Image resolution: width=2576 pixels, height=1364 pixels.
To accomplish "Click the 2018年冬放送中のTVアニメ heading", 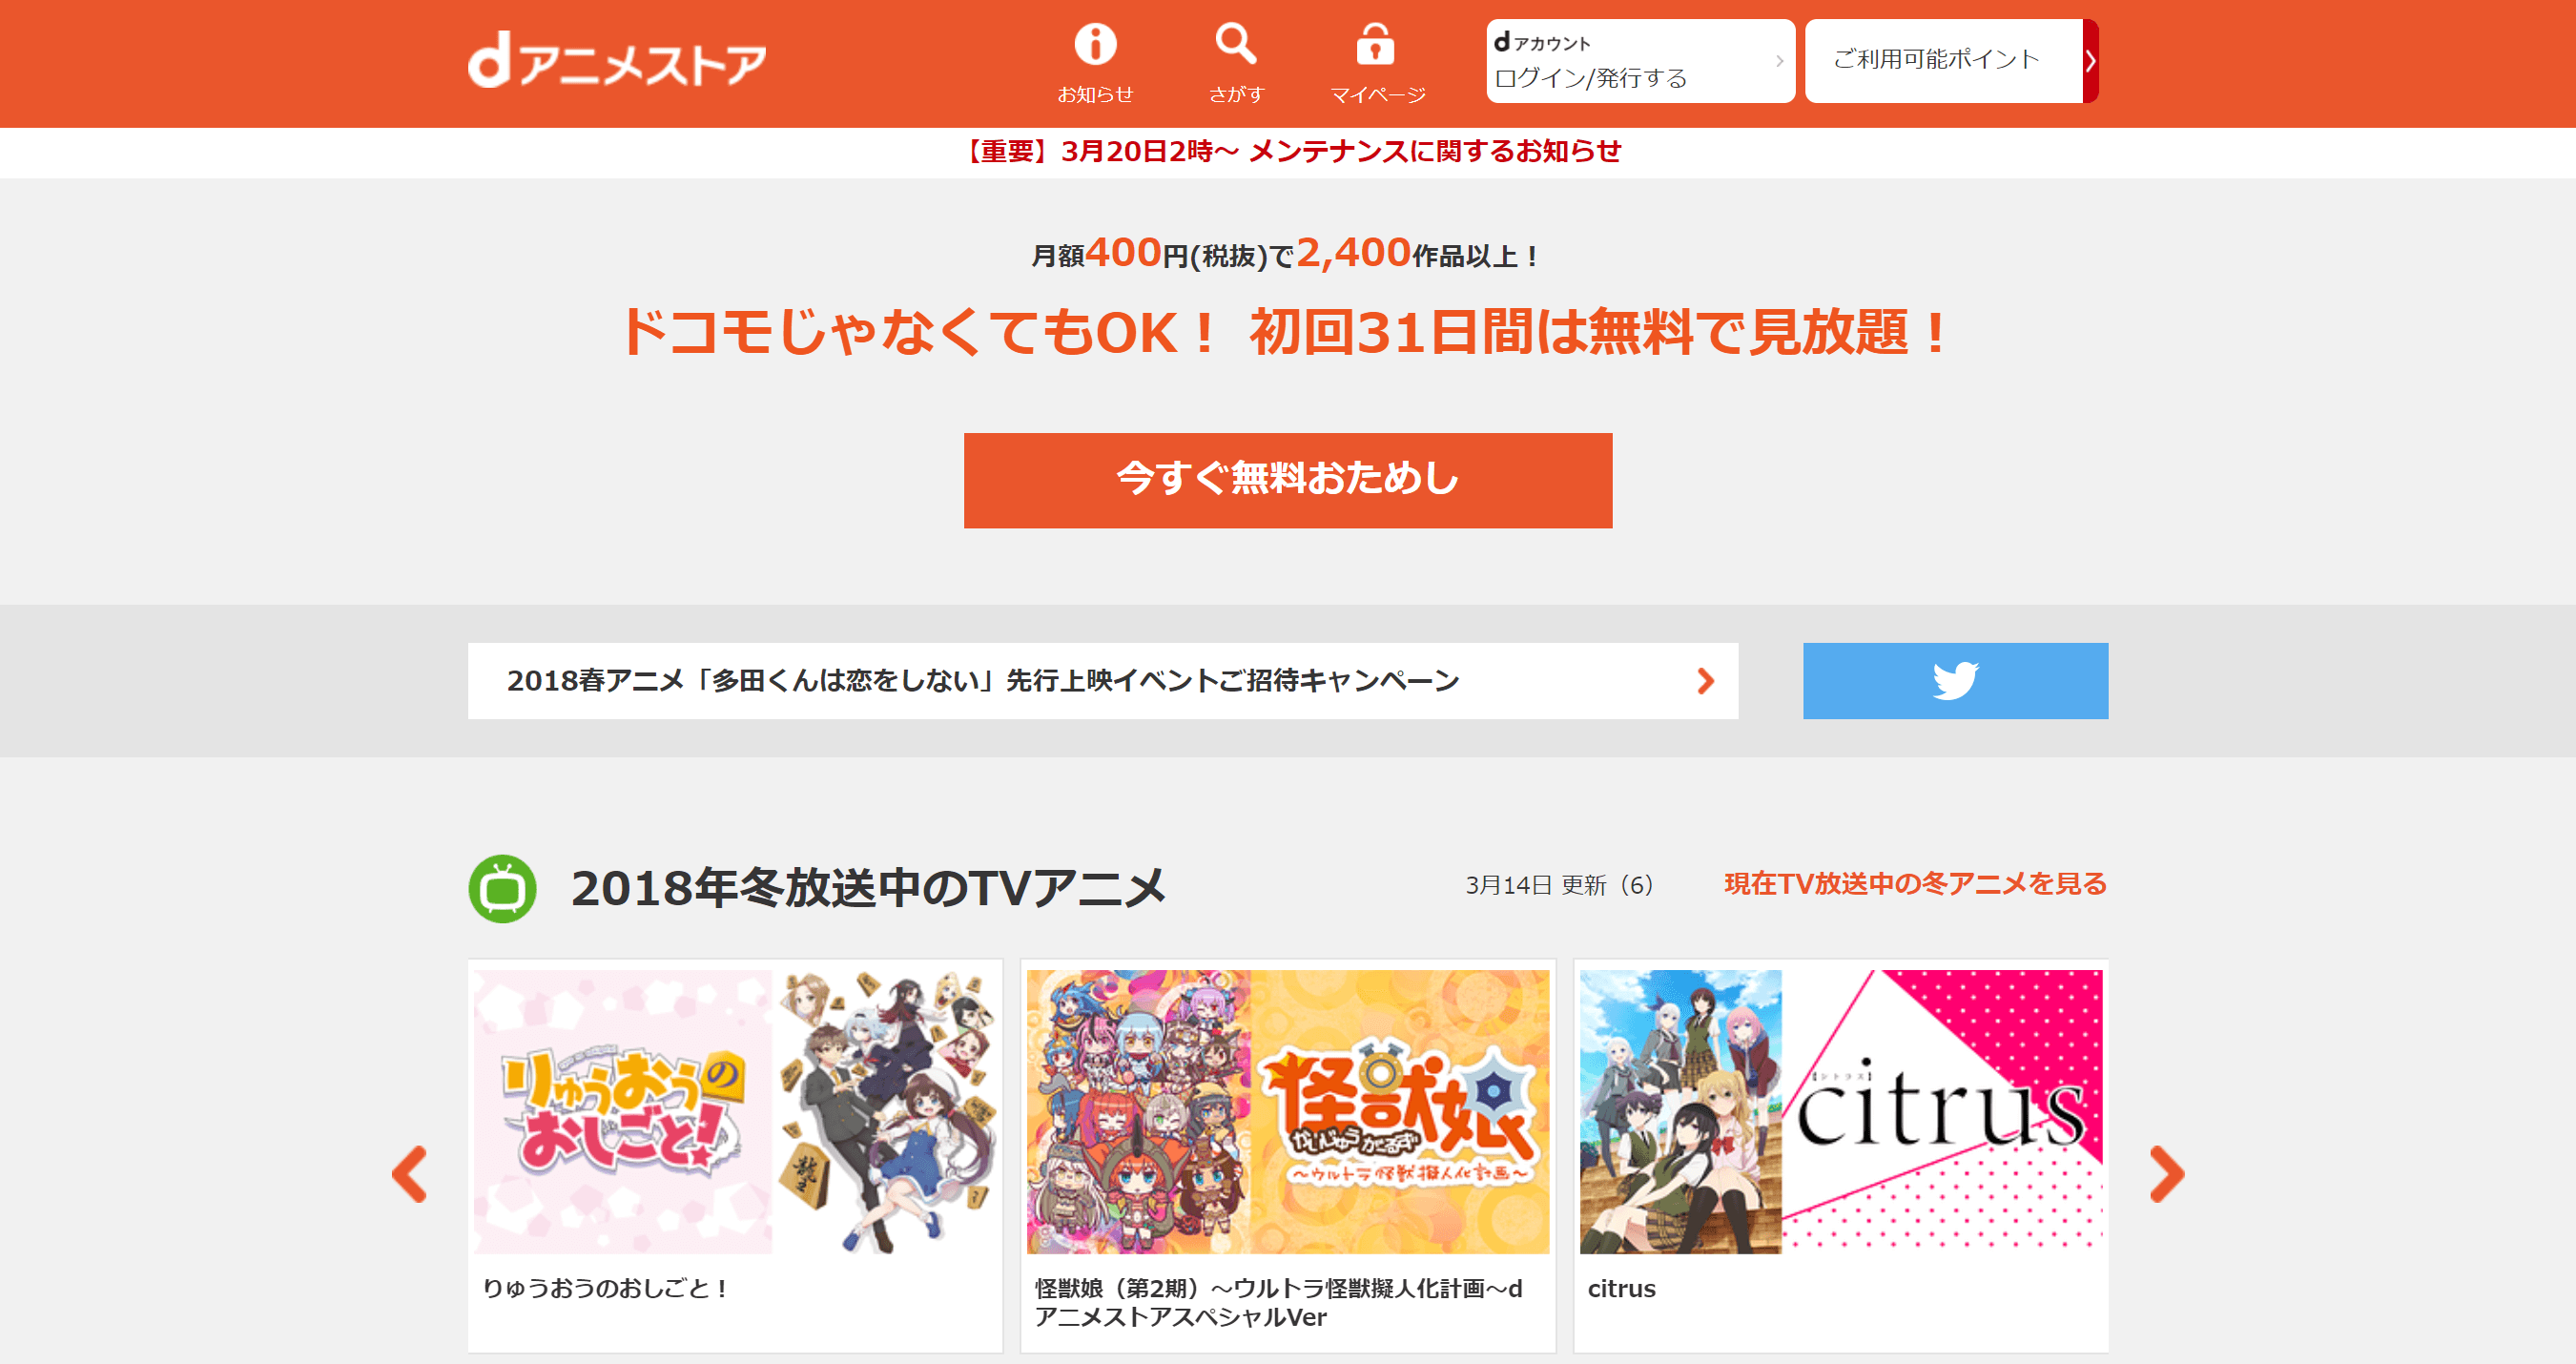I will pos(868,888).
